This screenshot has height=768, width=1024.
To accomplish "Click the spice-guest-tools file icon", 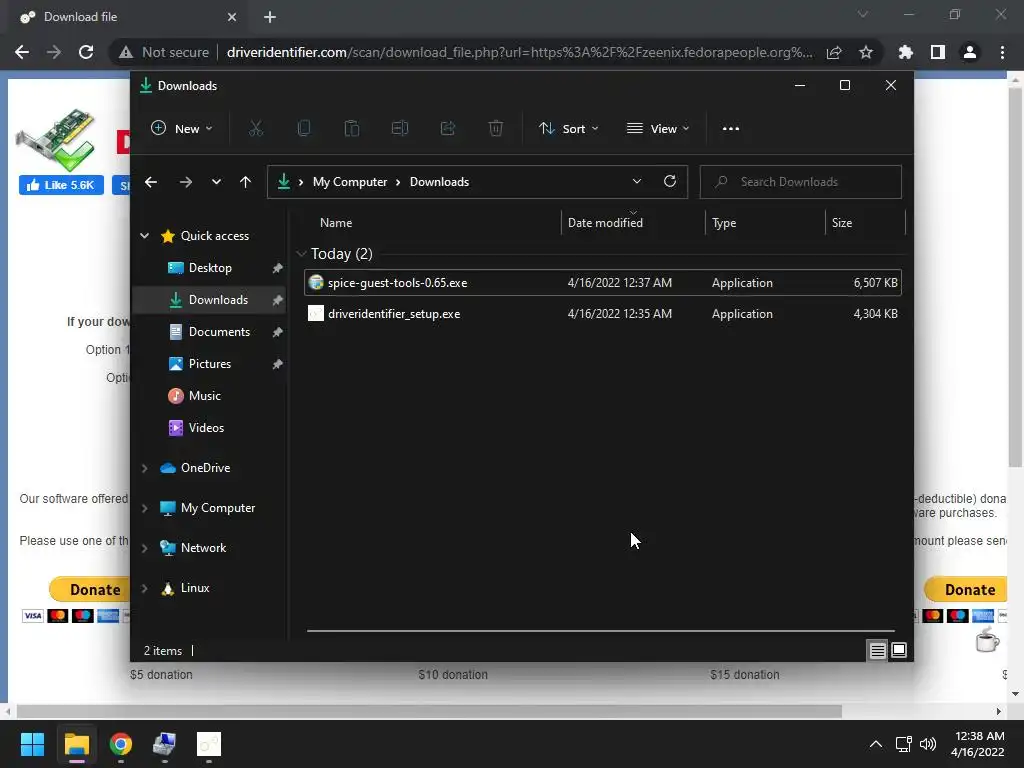I will (x=316, y=282).
